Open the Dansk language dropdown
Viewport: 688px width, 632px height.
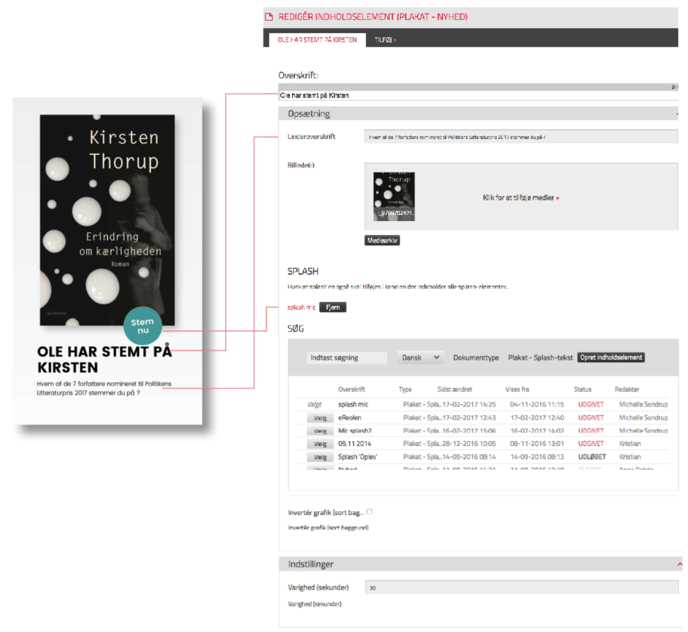[x=420, y=358]
